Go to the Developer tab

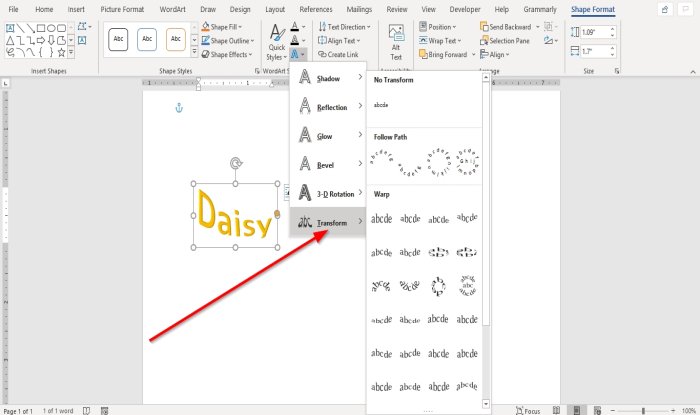click(x=465, y=9)
